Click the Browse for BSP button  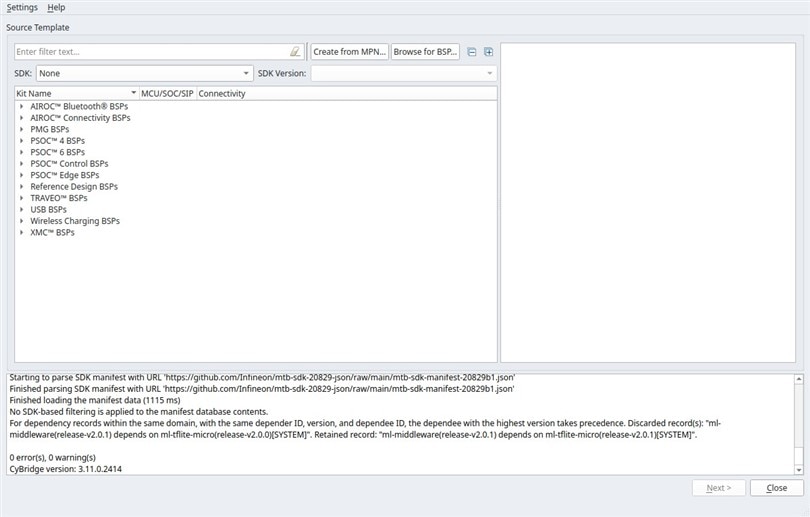(x=425, y=52)
